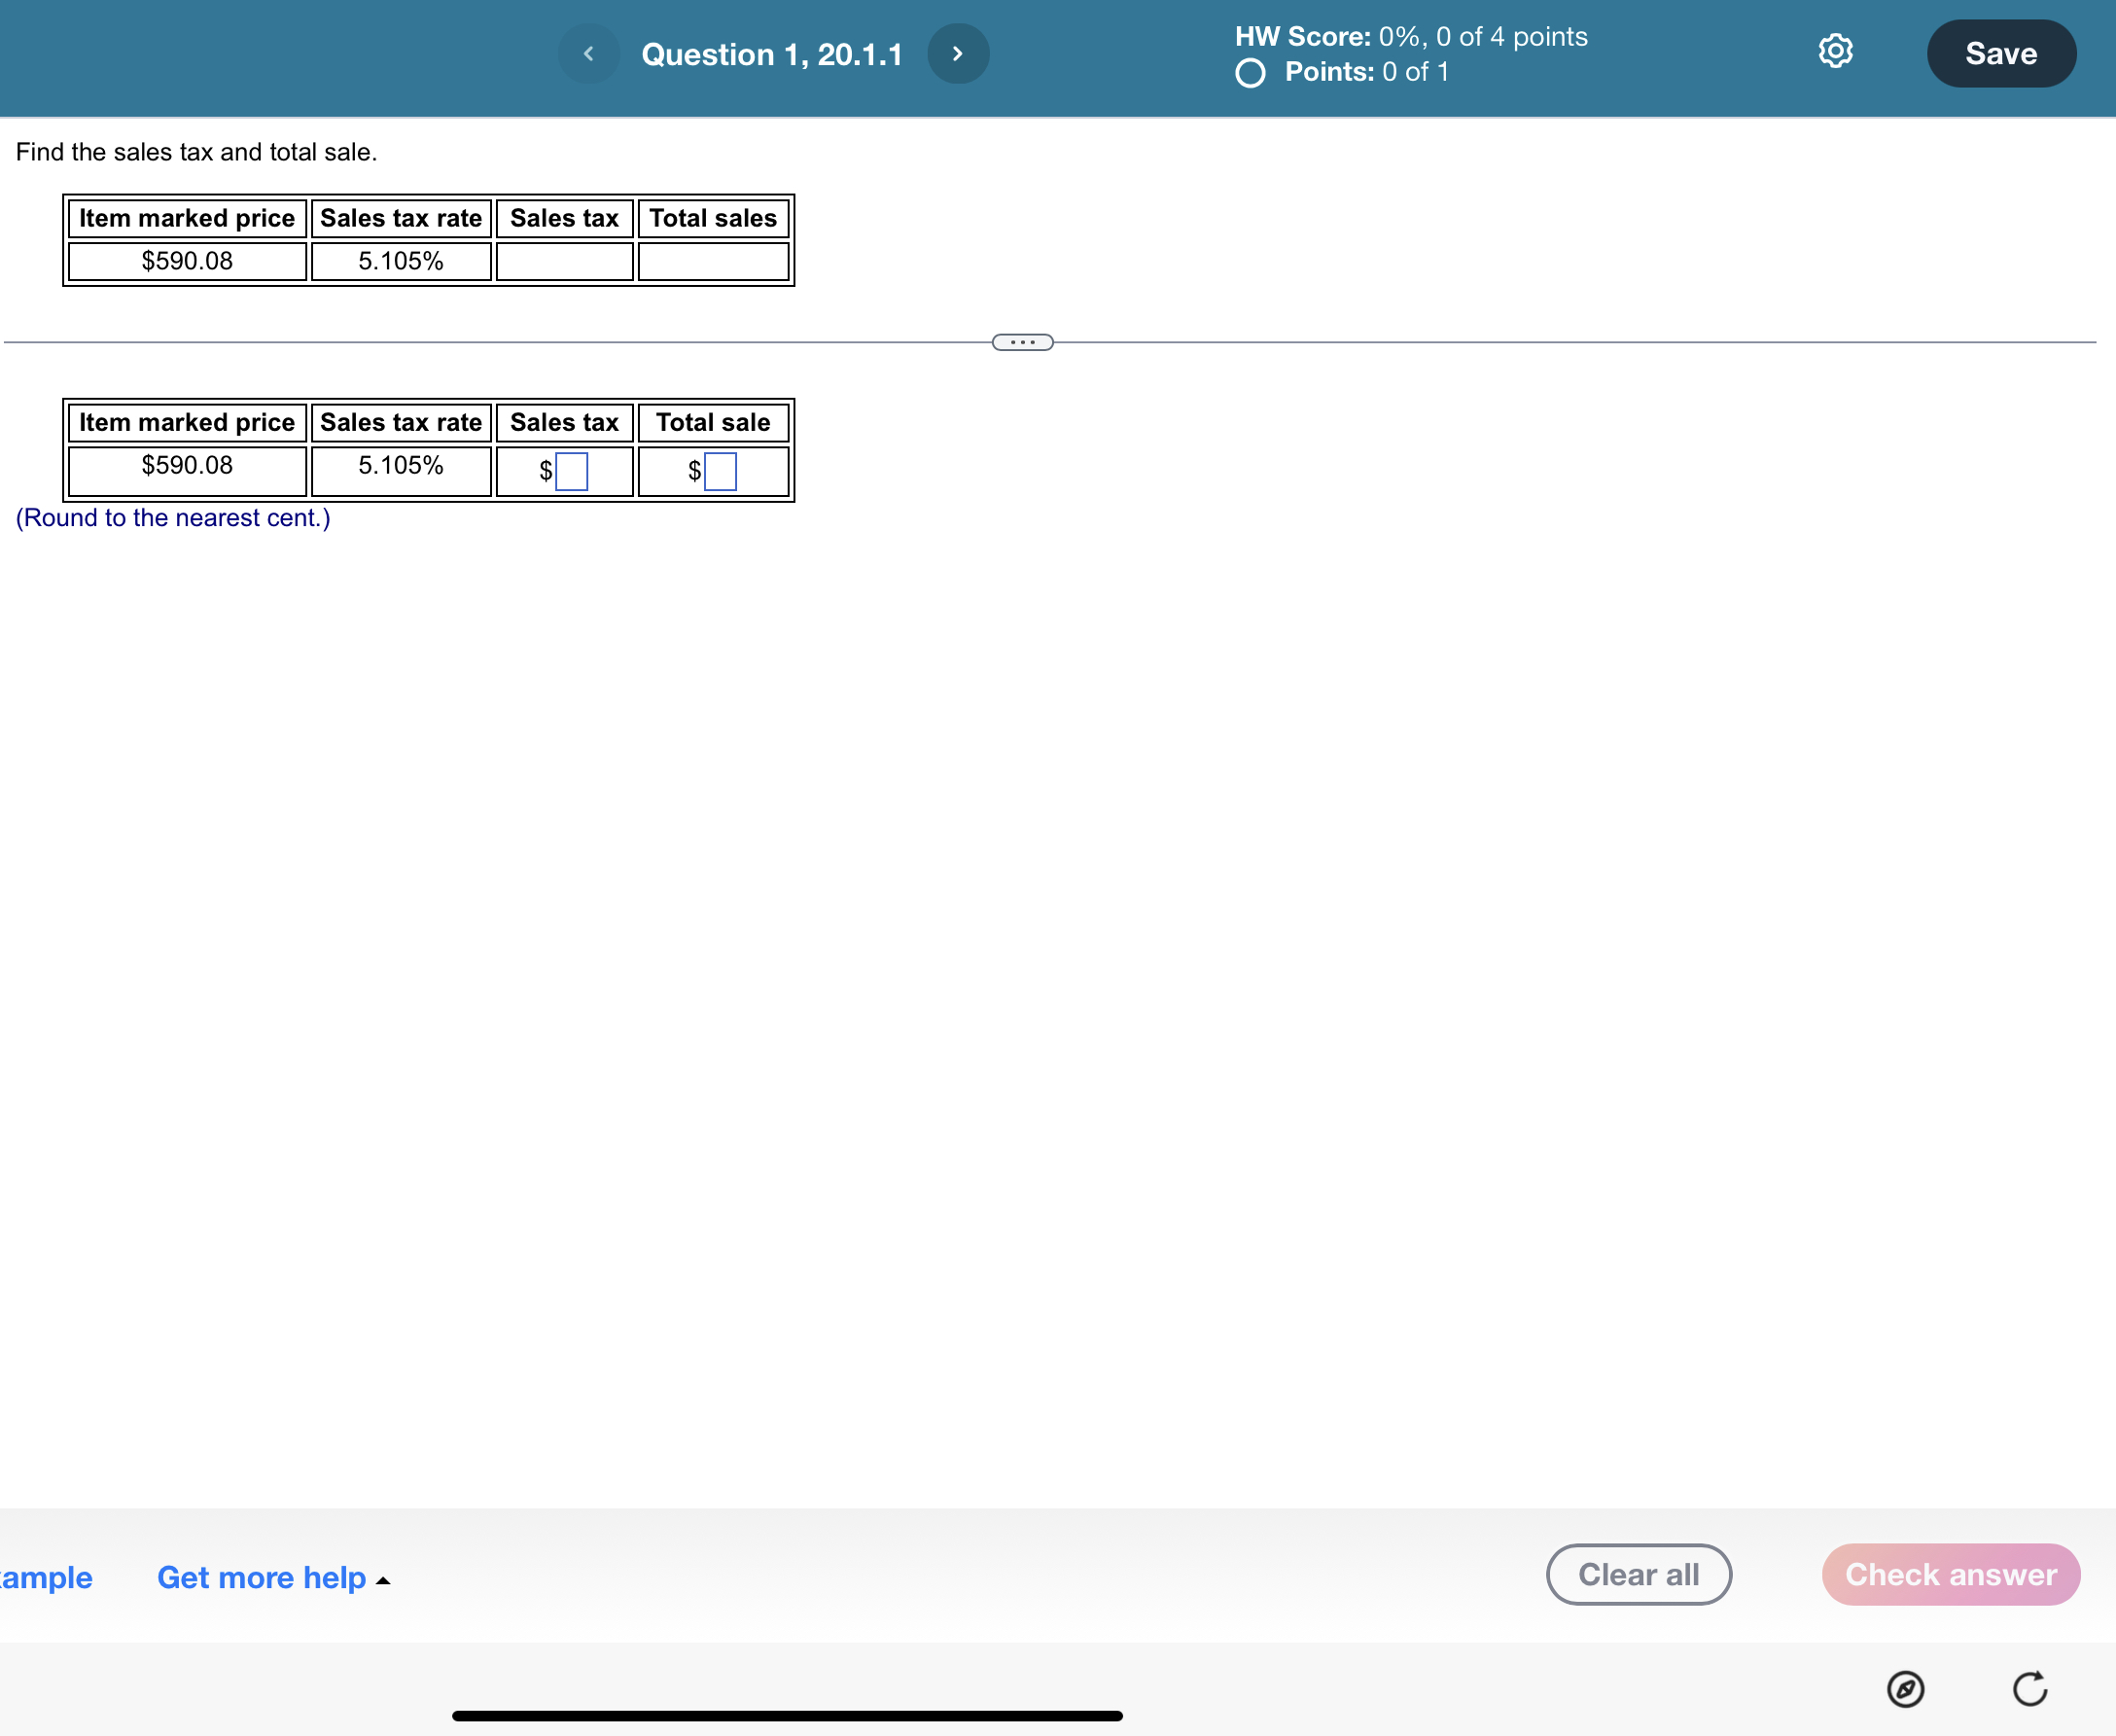Click the Clear all button
Image resolution: width=2116 pixels, height=1736 pixels.
(1638, 1573)
